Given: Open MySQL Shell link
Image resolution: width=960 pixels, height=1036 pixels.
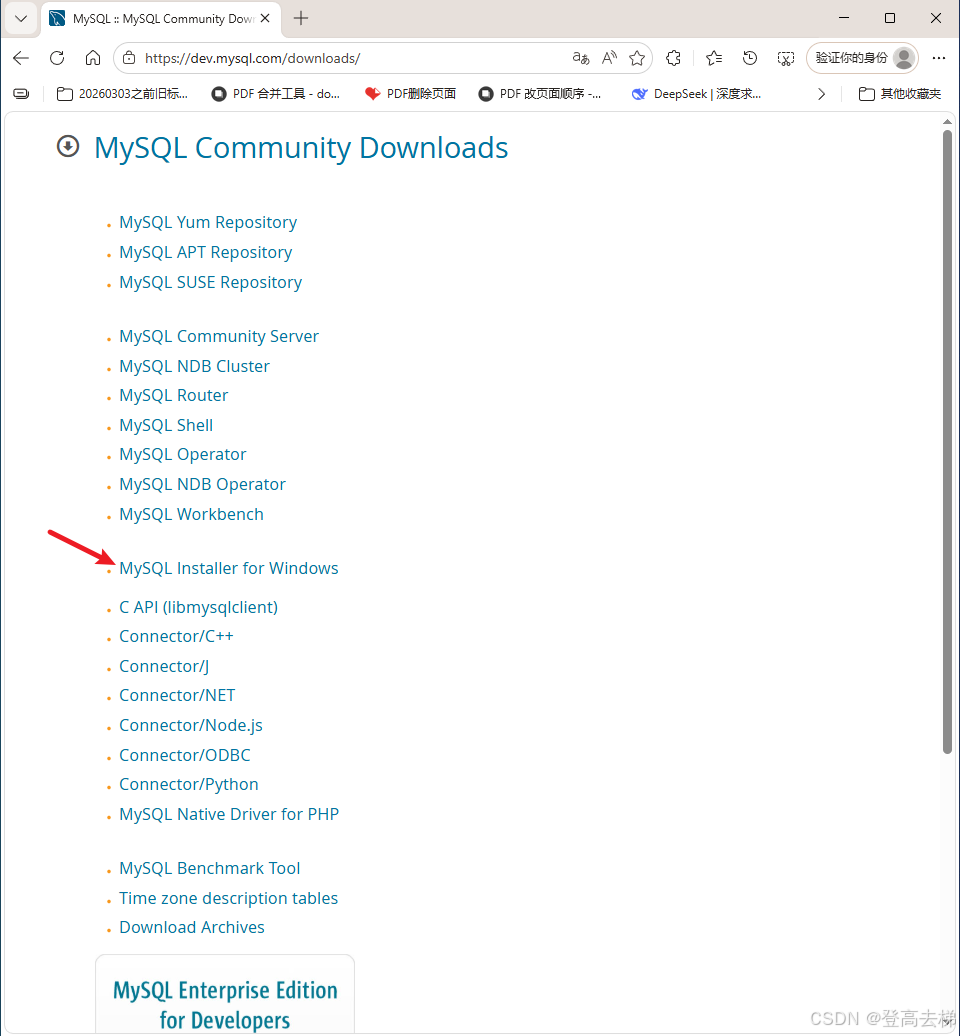Looking at the screenshot, I should coord(166,426).
